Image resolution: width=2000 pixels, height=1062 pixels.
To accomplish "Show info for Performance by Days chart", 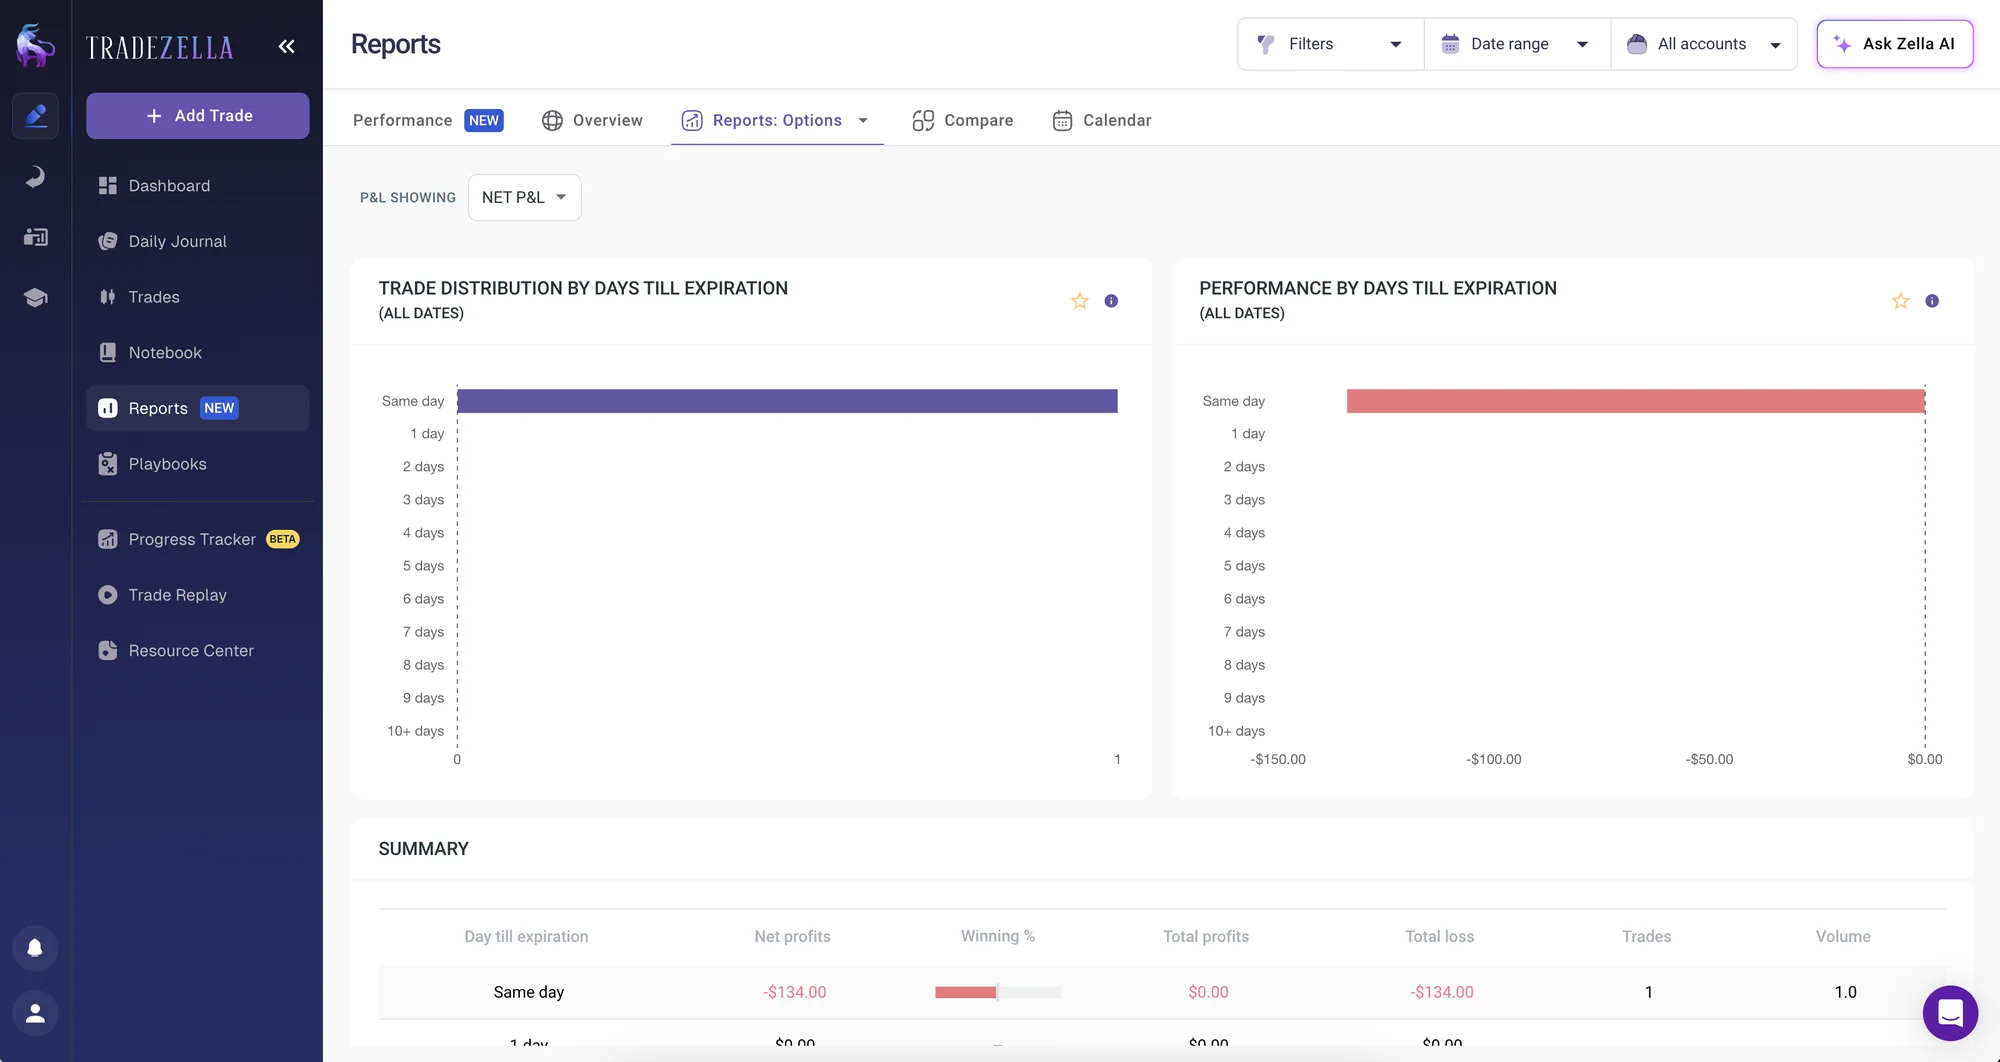I will (1932, 301).
